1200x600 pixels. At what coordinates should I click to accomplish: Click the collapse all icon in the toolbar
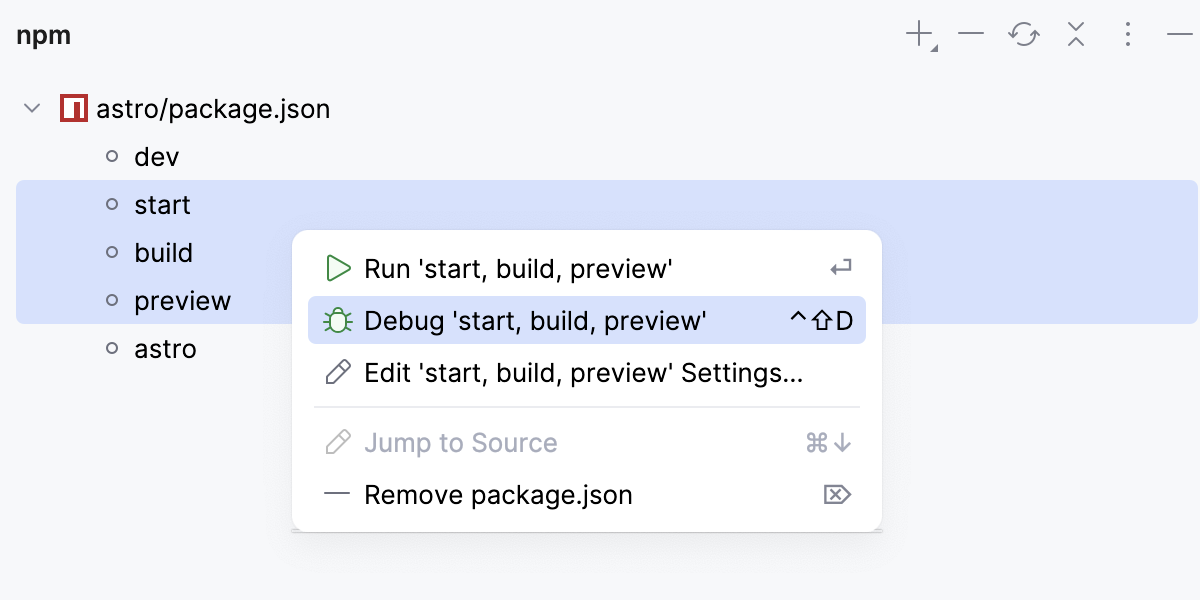[x=1075, y=35]
